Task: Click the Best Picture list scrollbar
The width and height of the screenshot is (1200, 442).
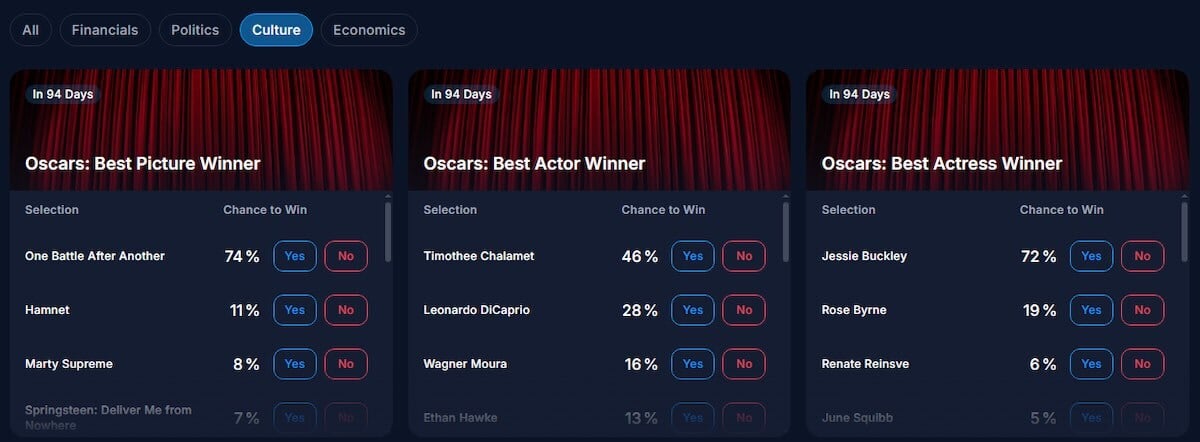Action: (388, 232)
